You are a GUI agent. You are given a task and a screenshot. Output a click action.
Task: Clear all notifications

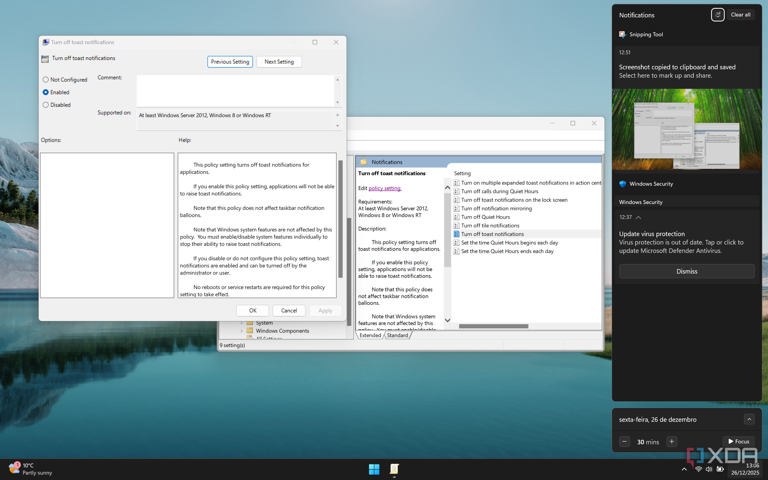pyautogui.click(x=740, y=15)
